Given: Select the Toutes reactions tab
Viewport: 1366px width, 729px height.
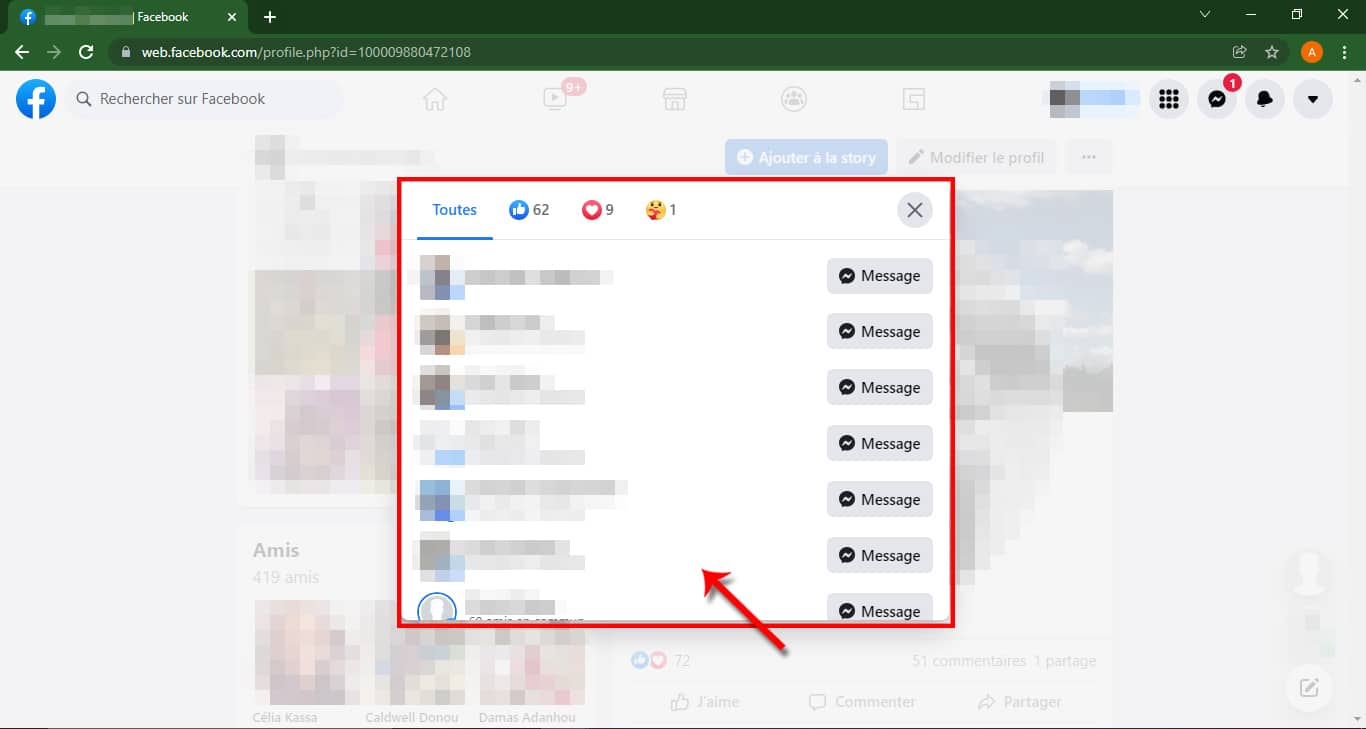Looking at the screenshot, I should [455, 210].
